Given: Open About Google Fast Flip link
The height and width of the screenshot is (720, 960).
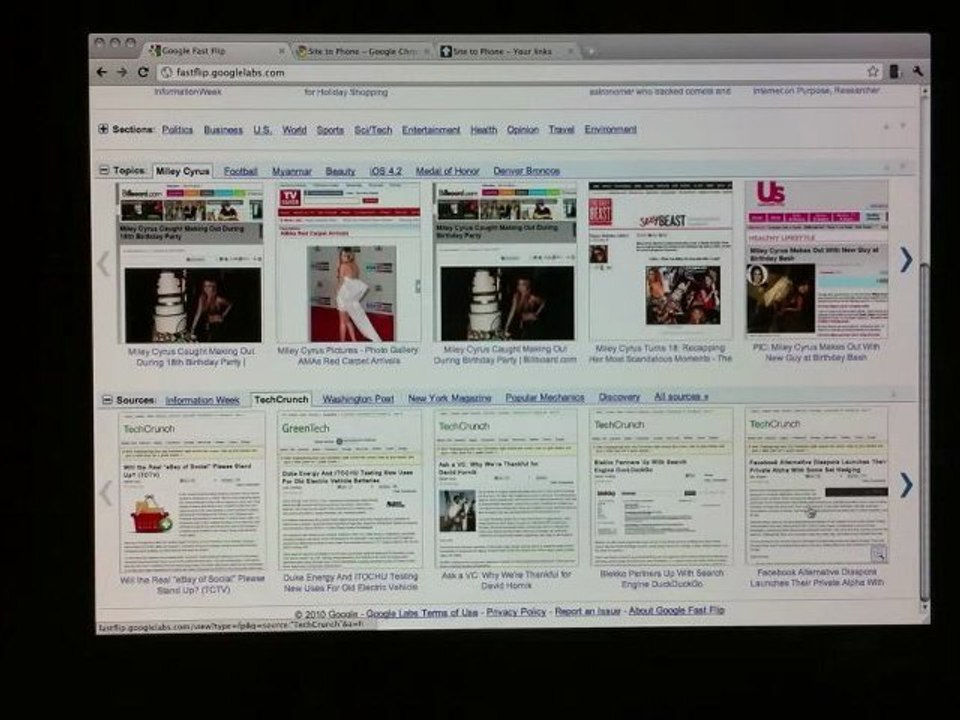Looking at the screenshot, I should 677,610.
